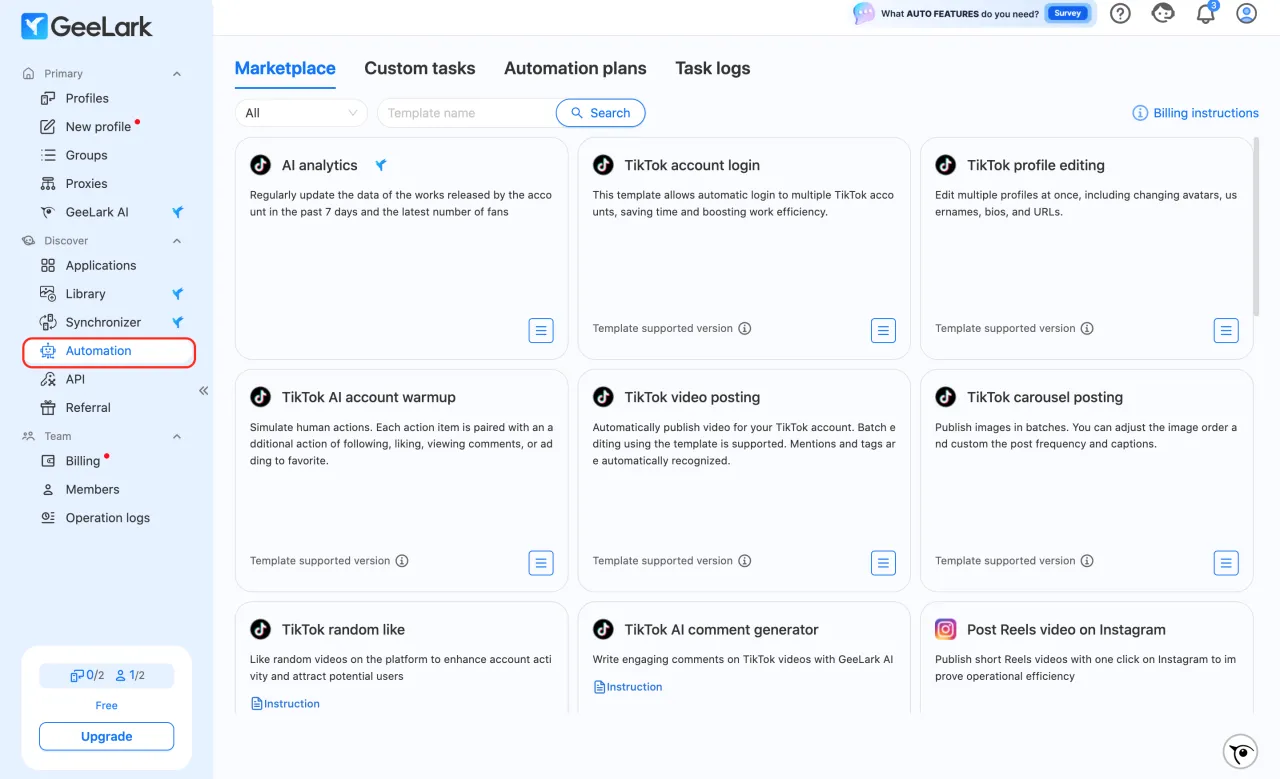Click the API sidebar icon
The width and height of the screenshot is (1280, 779).
click(x=47, y=380)
